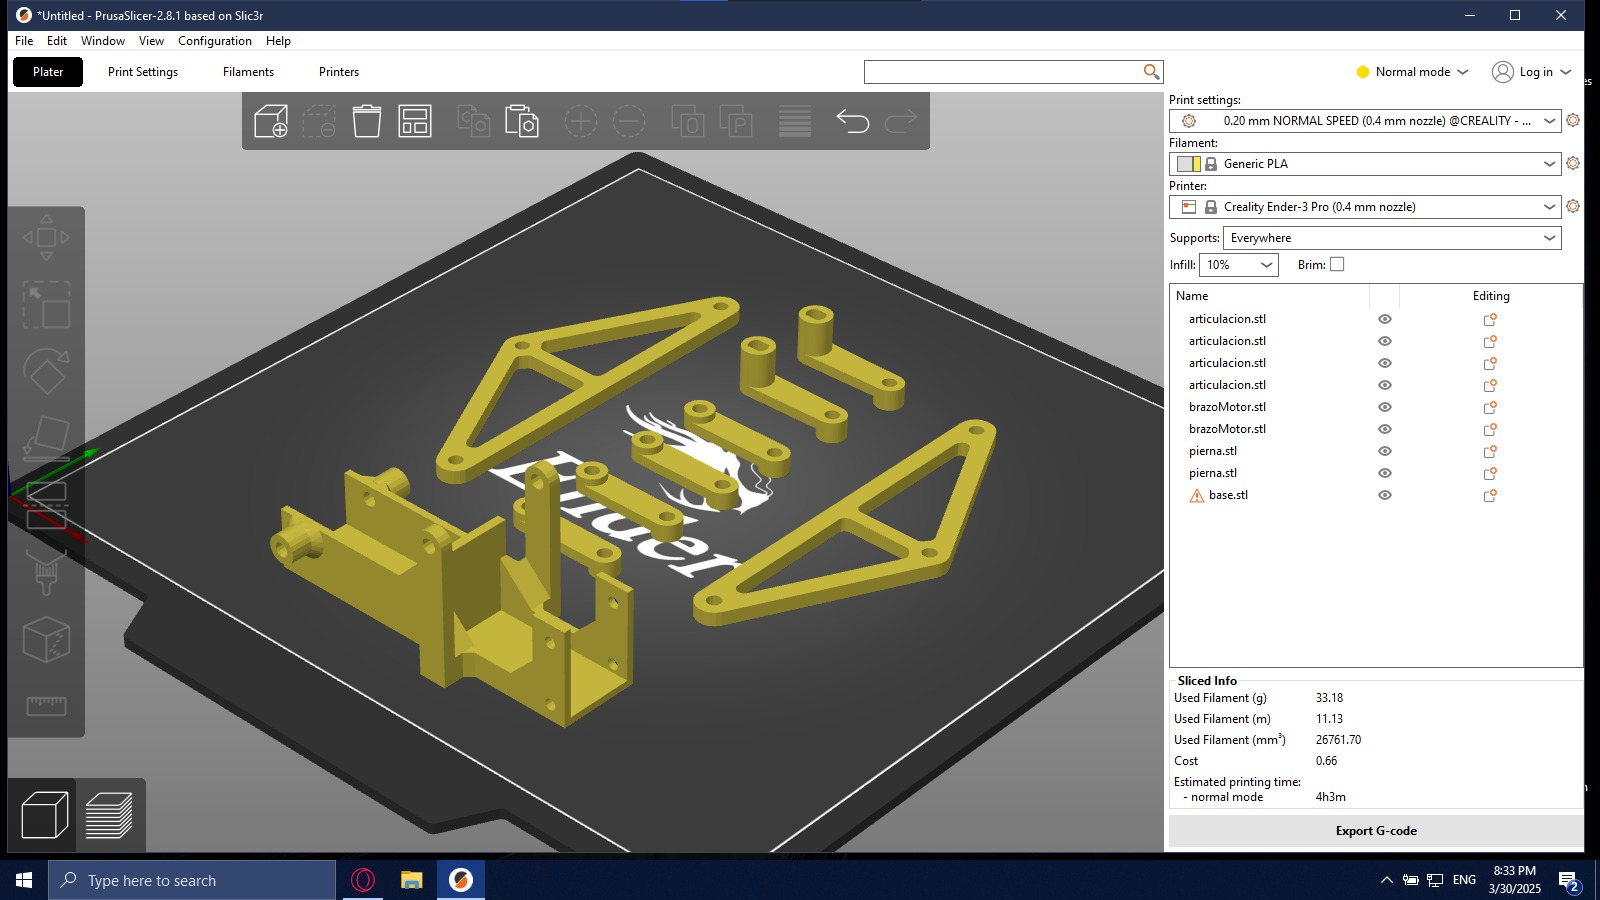Image resolution: width=1600 pixels, height=900 pixels.
Task: Click the Delete all trash can icon
Action: click(367, 121)
